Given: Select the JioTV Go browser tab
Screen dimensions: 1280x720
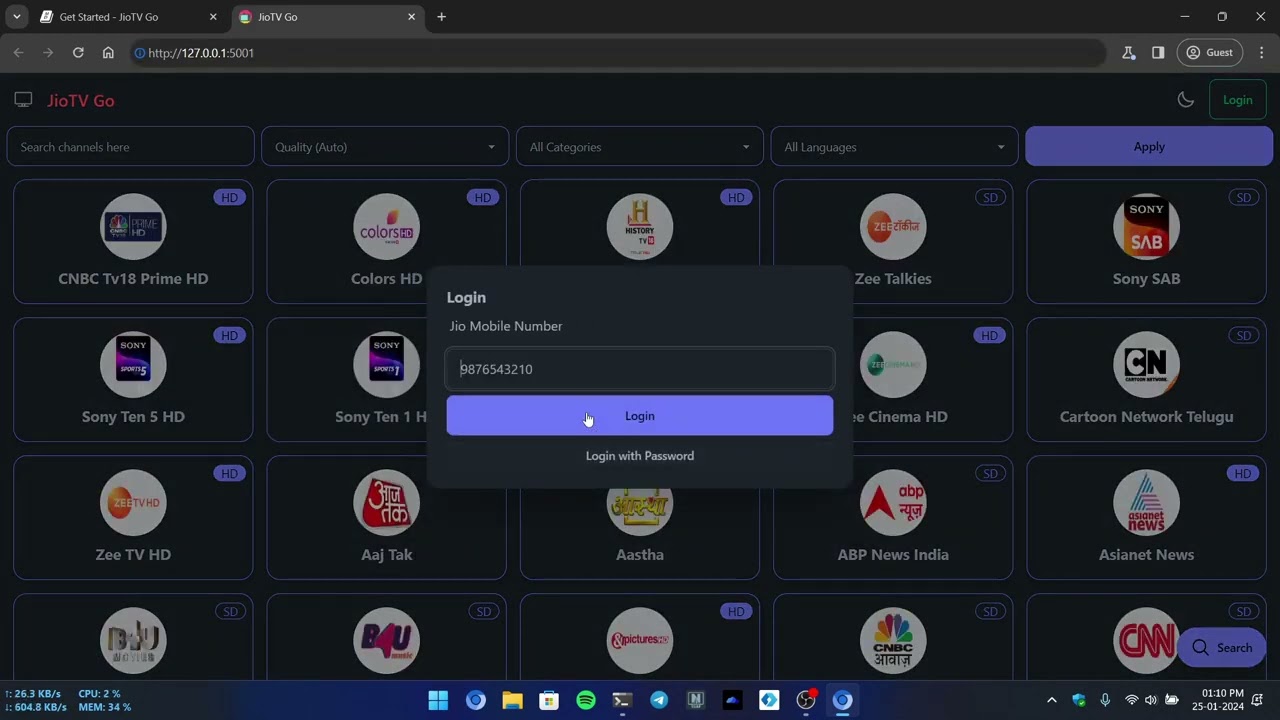Looking at the screenshot, I should 328,17.
